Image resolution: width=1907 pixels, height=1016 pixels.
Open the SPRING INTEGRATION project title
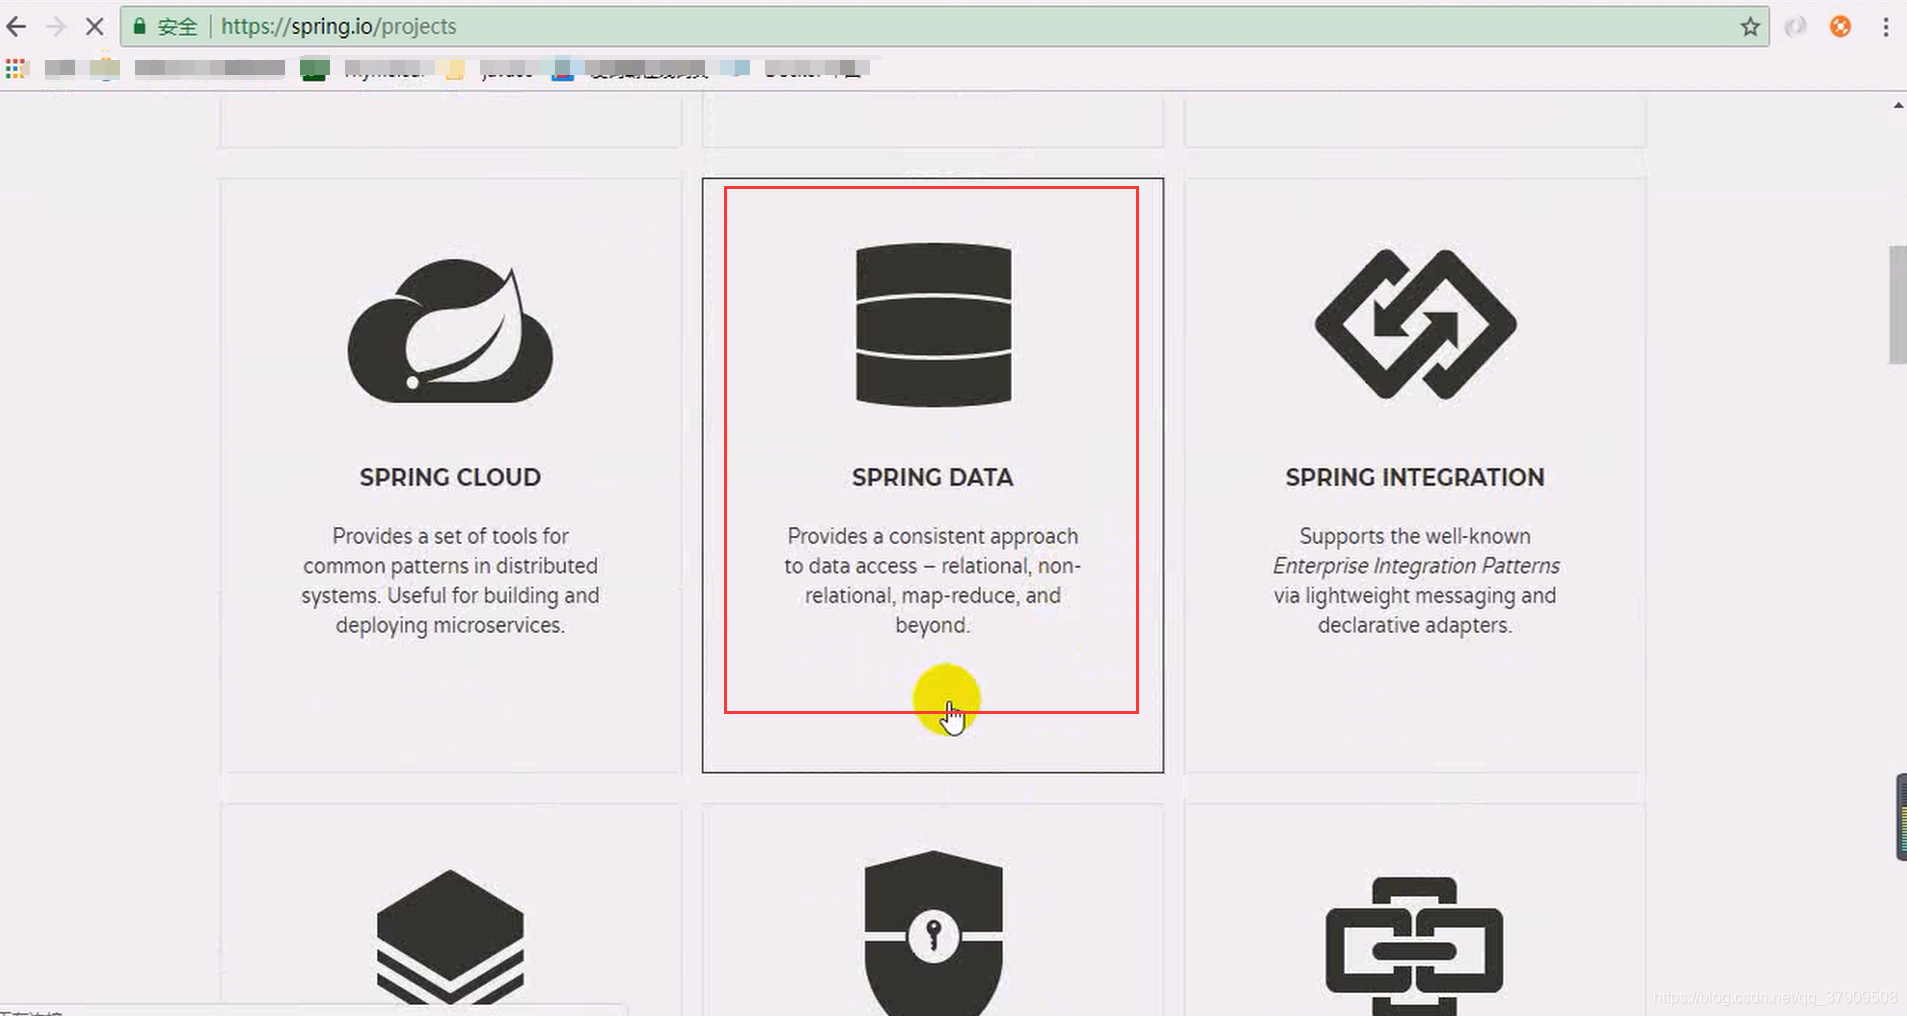coord(1415,478)
